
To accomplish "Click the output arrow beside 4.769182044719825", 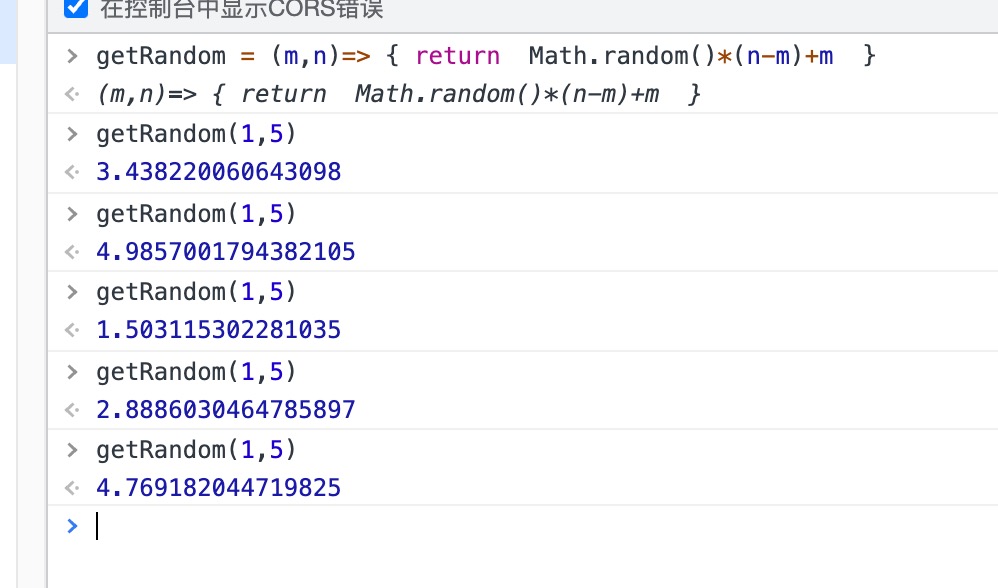I will coord(71,488).
